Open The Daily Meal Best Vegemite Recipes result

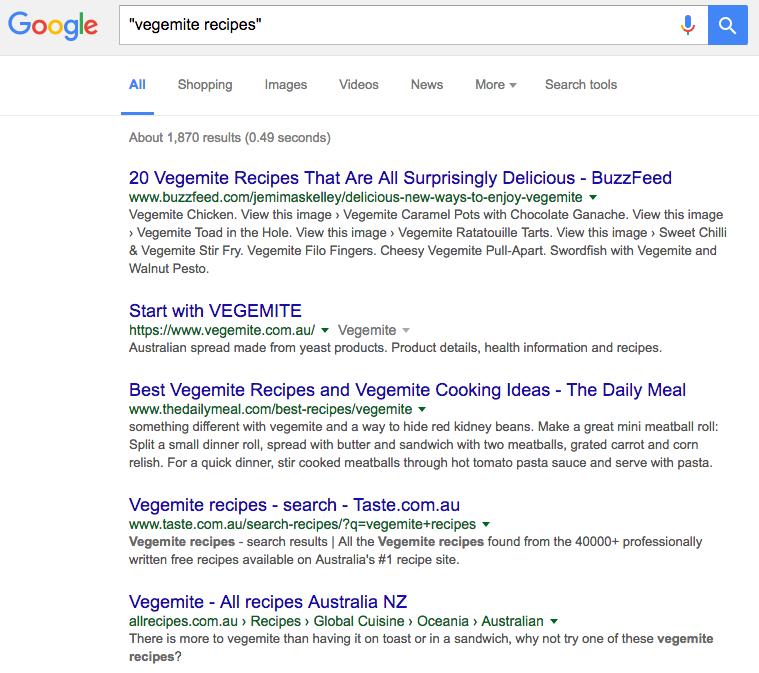tap(407, 390)
